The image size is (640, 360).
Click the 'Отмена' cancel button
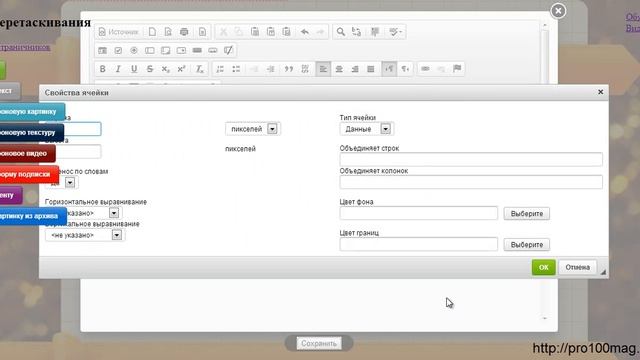pos(577,267)
